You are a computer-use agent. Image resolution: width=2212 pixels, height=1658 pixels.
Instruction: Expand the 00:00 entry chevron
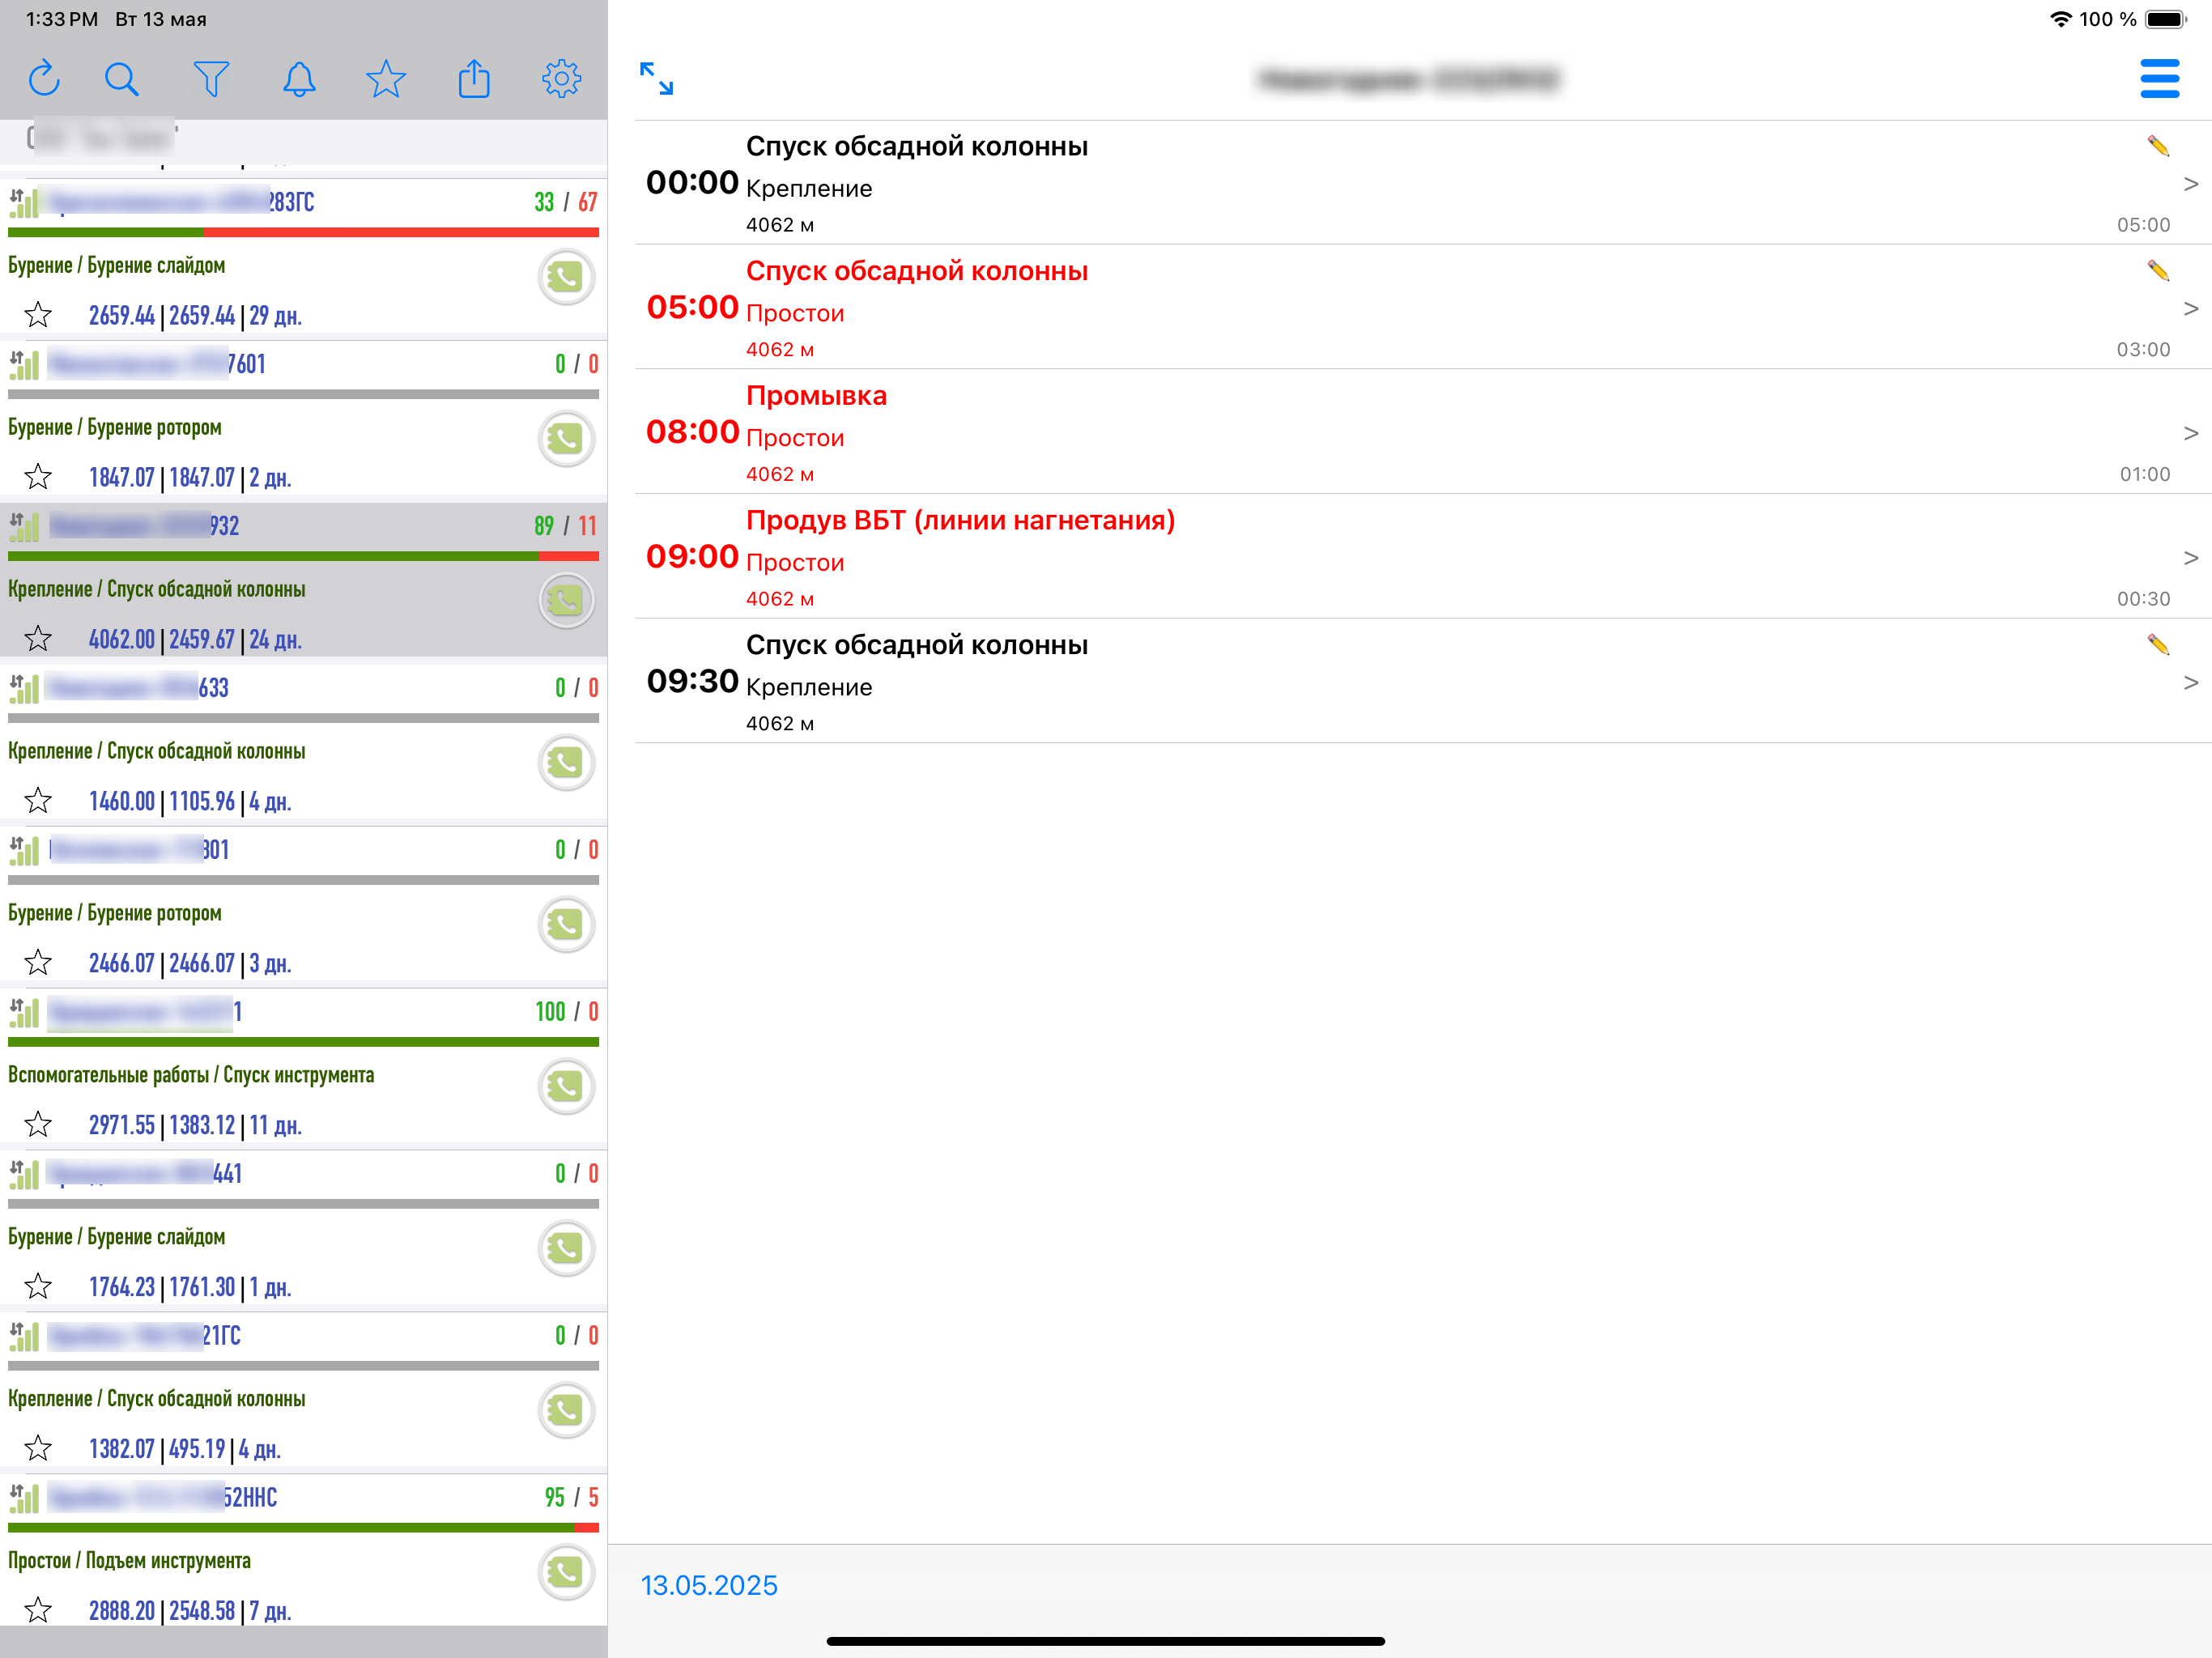tap(2190, 184)
